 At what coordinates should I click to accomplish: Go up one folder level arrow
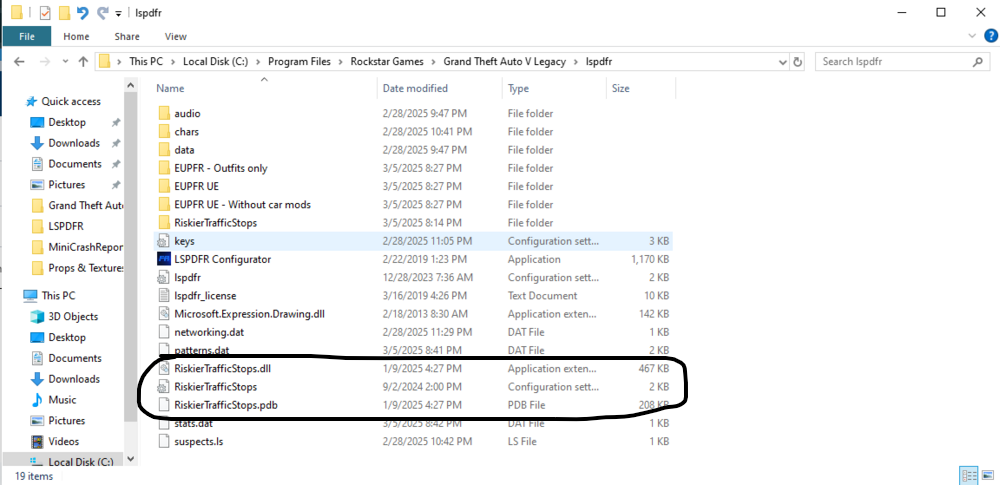[83, 62]
